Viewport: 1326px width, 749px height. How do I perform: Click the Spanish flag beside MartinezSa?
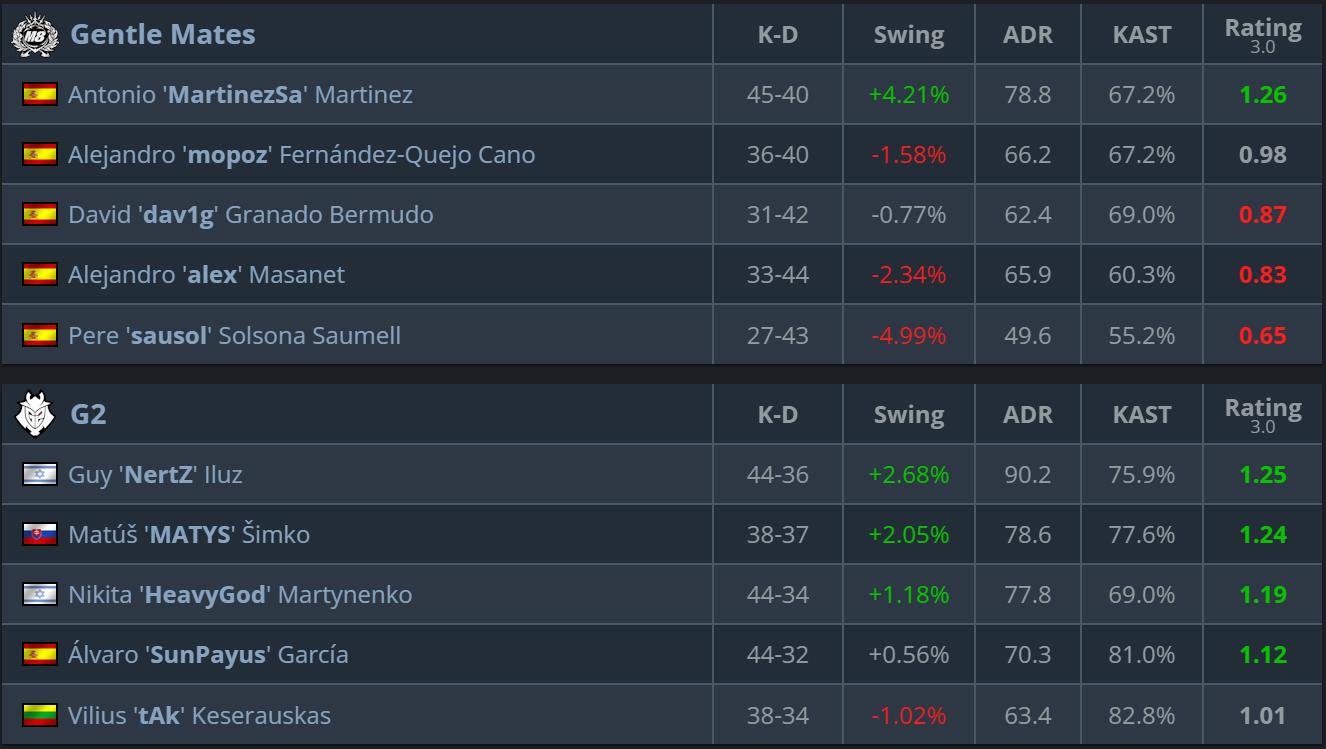40,95
